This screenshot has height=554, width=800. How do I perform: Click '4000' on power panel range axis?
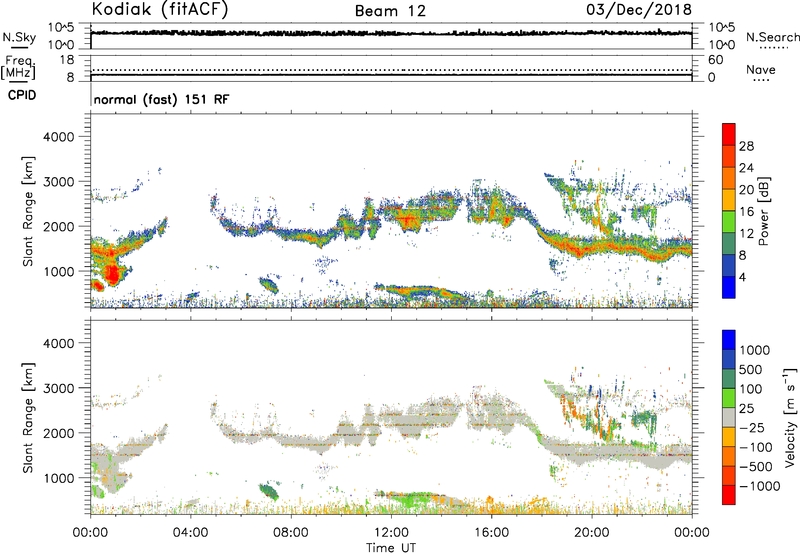[x=59, y=137]
